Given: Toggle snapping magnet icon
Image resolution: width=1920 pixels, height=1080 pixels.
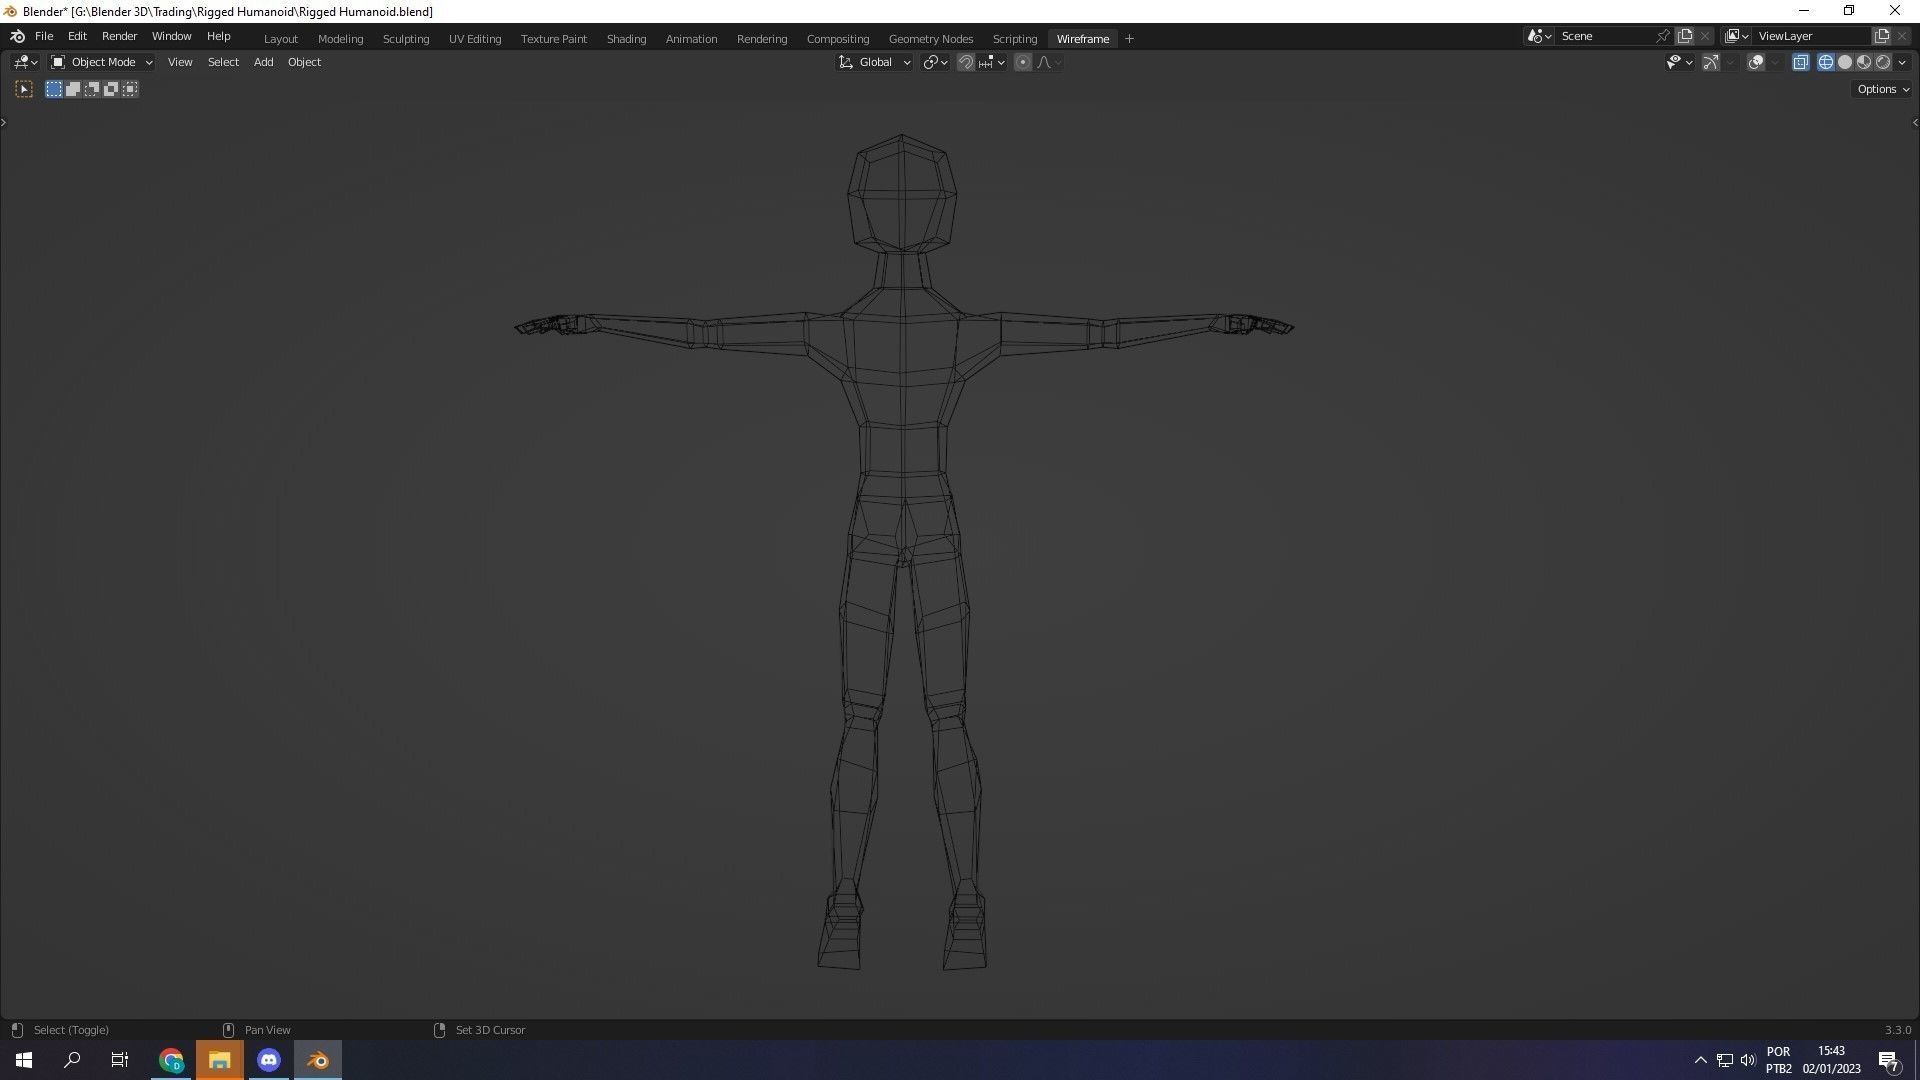Looking at the screenshot, I should tap(966, 62).
